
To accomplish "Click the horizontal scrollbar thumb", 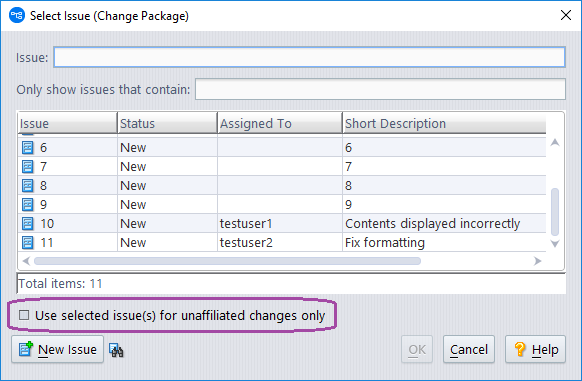I will [x=228, y=261].
